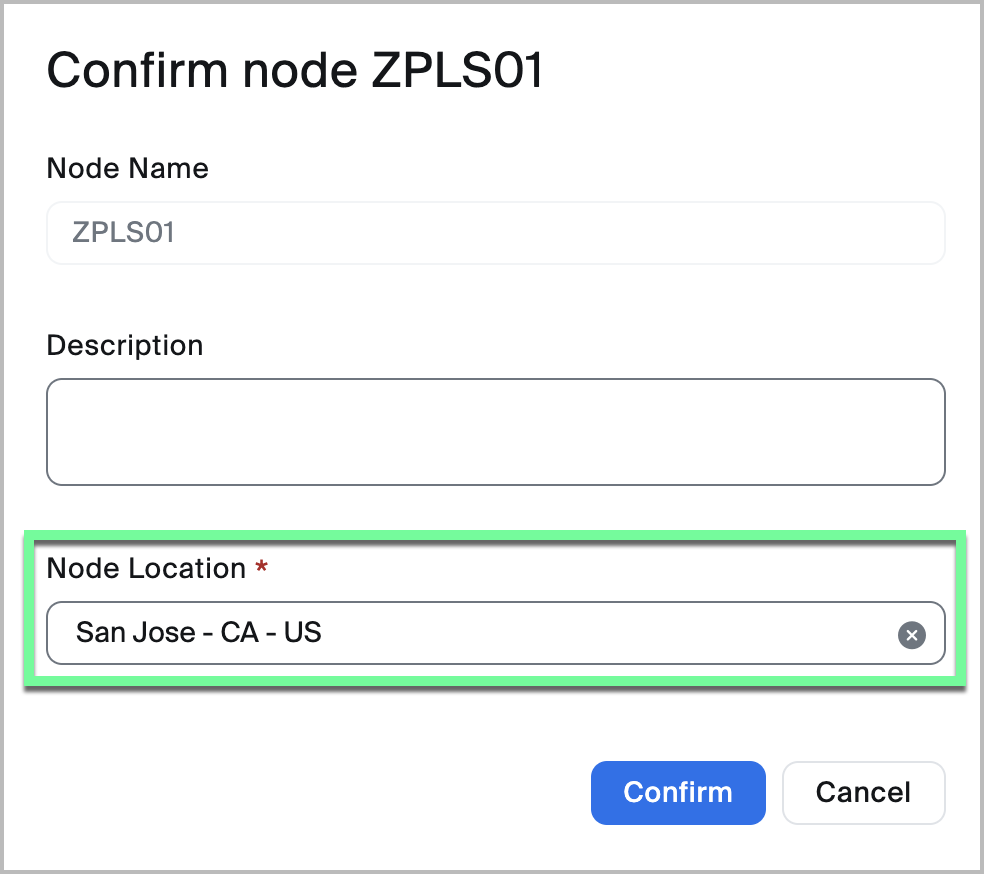The width and height of the screenshot is (984, 874).
Task: Click the Description label
Action: [125, 345]
